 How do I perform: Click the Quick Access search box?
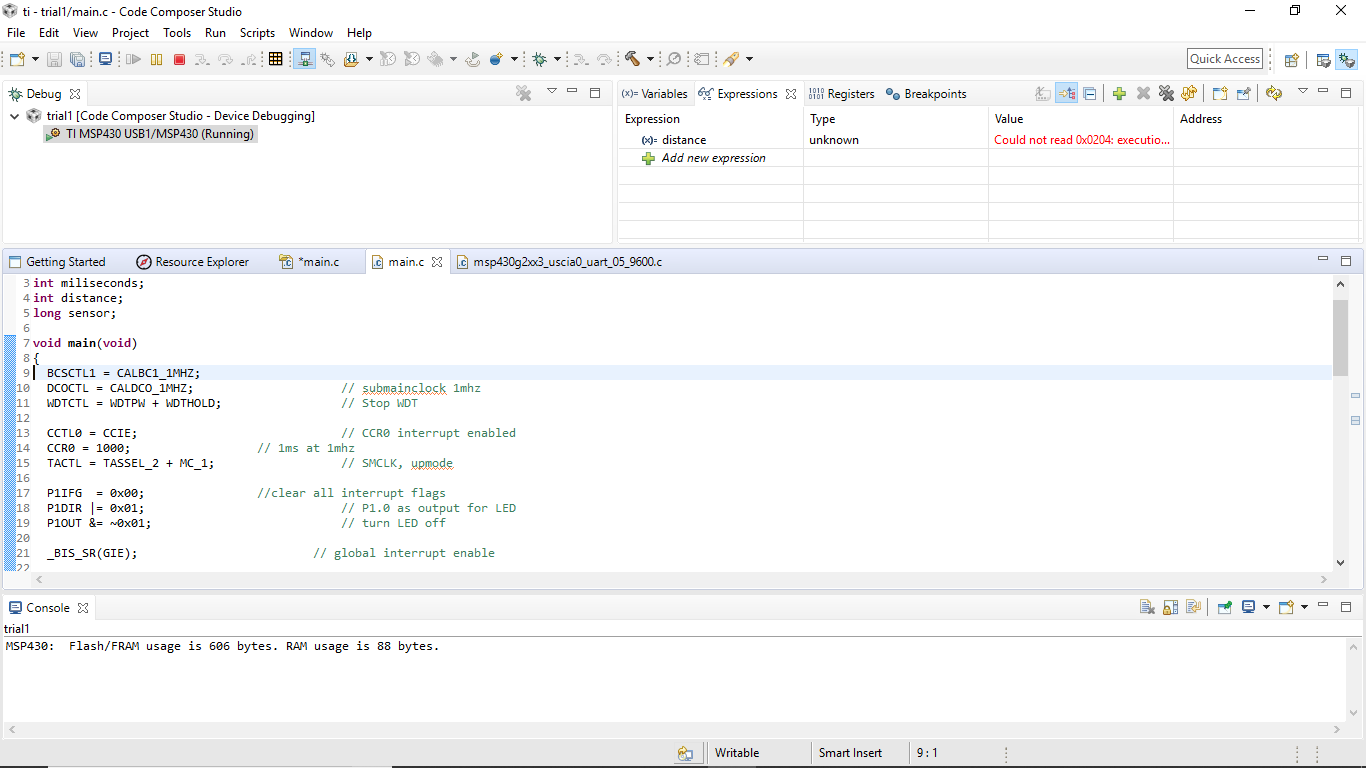(1224, 59)
